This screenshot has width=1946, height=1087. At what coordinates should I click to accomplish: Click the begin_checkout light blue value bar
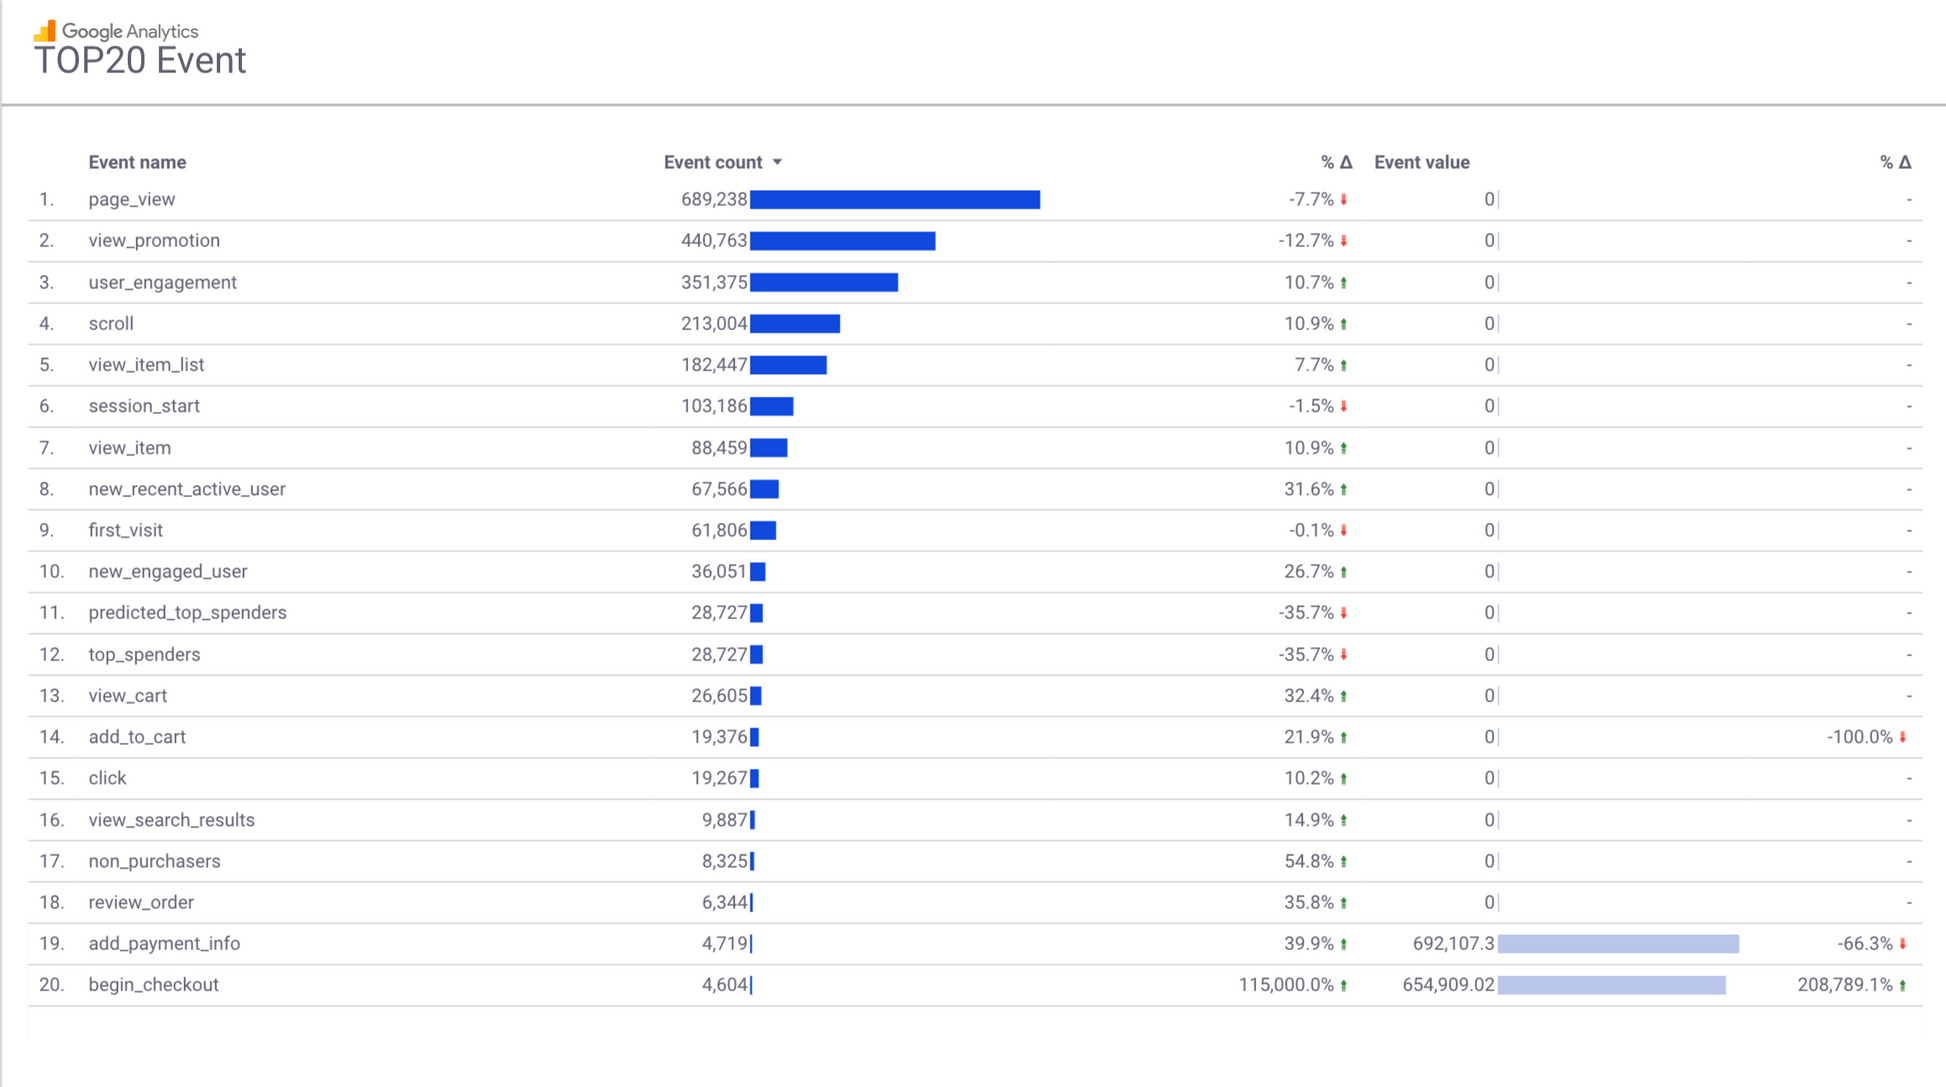1611,985
